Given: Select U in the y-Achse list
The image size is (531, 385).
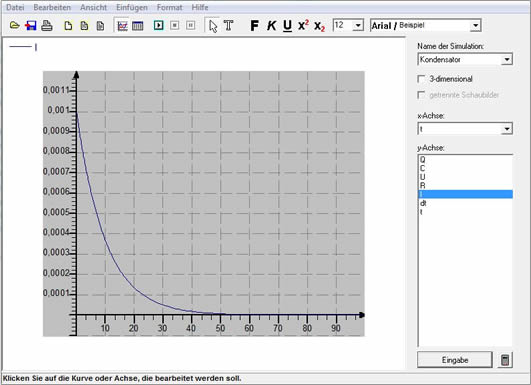Looking at the screenshot, I should tap(465, 177).
